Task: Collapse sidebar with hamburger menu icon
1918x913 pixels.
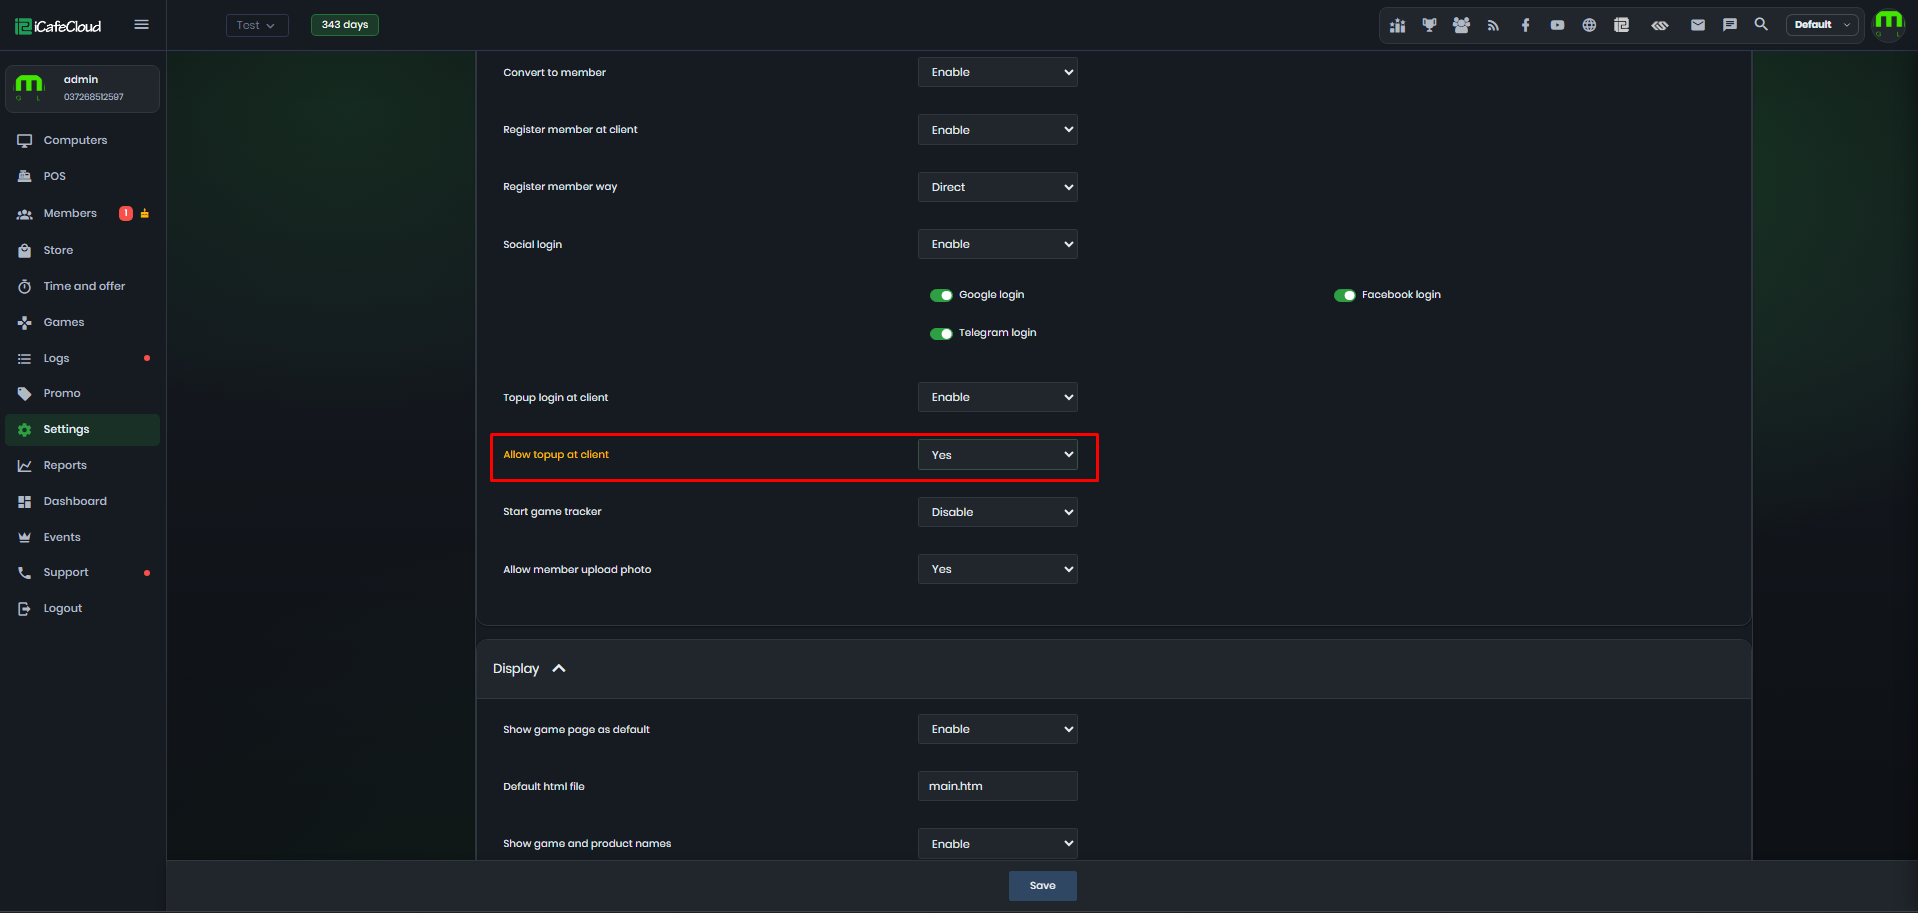Action: pos(141,25)
